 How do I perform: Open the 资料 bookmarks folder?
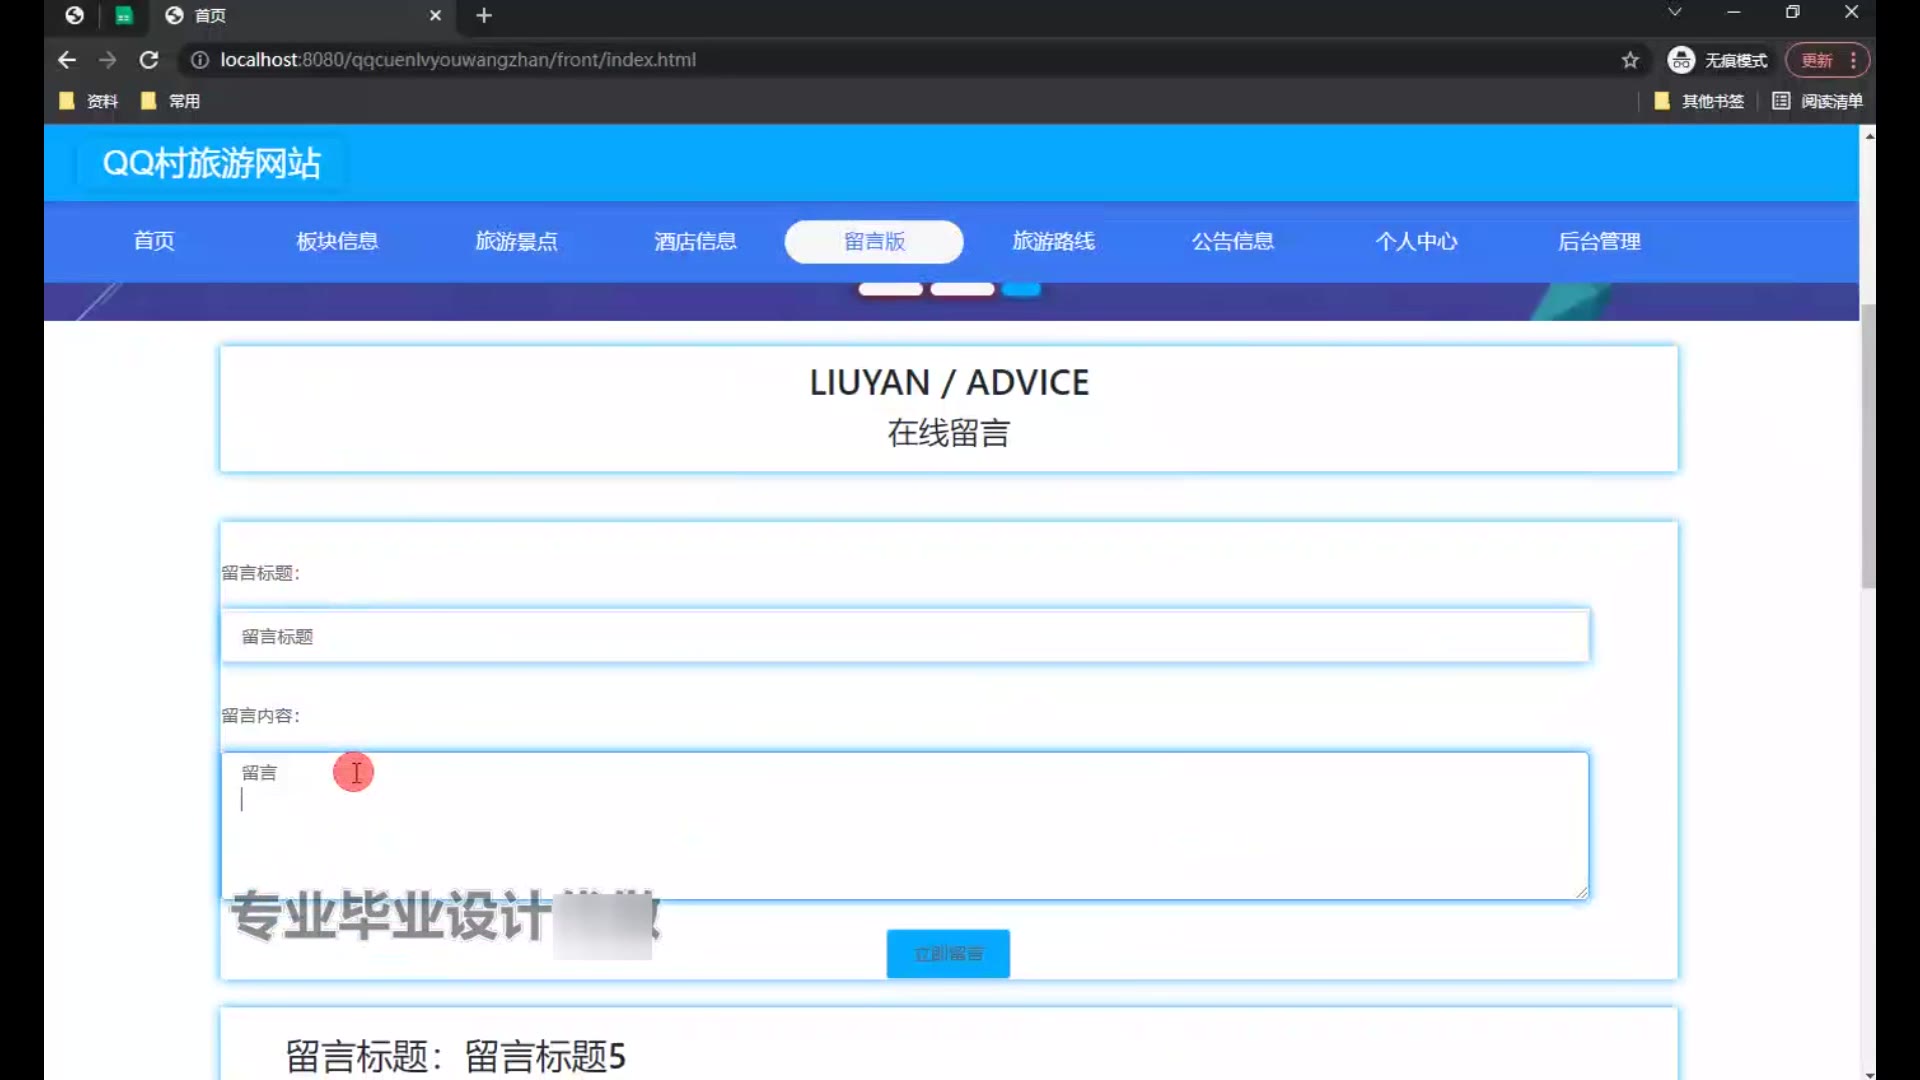click(x=89, y=101)
